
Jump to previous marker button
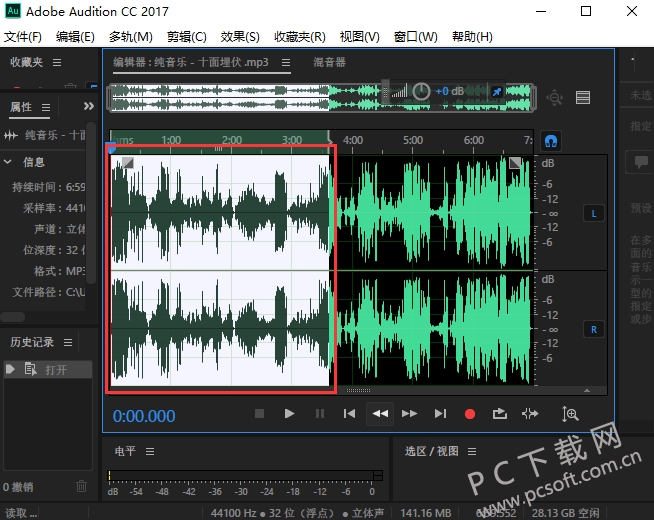349,413
